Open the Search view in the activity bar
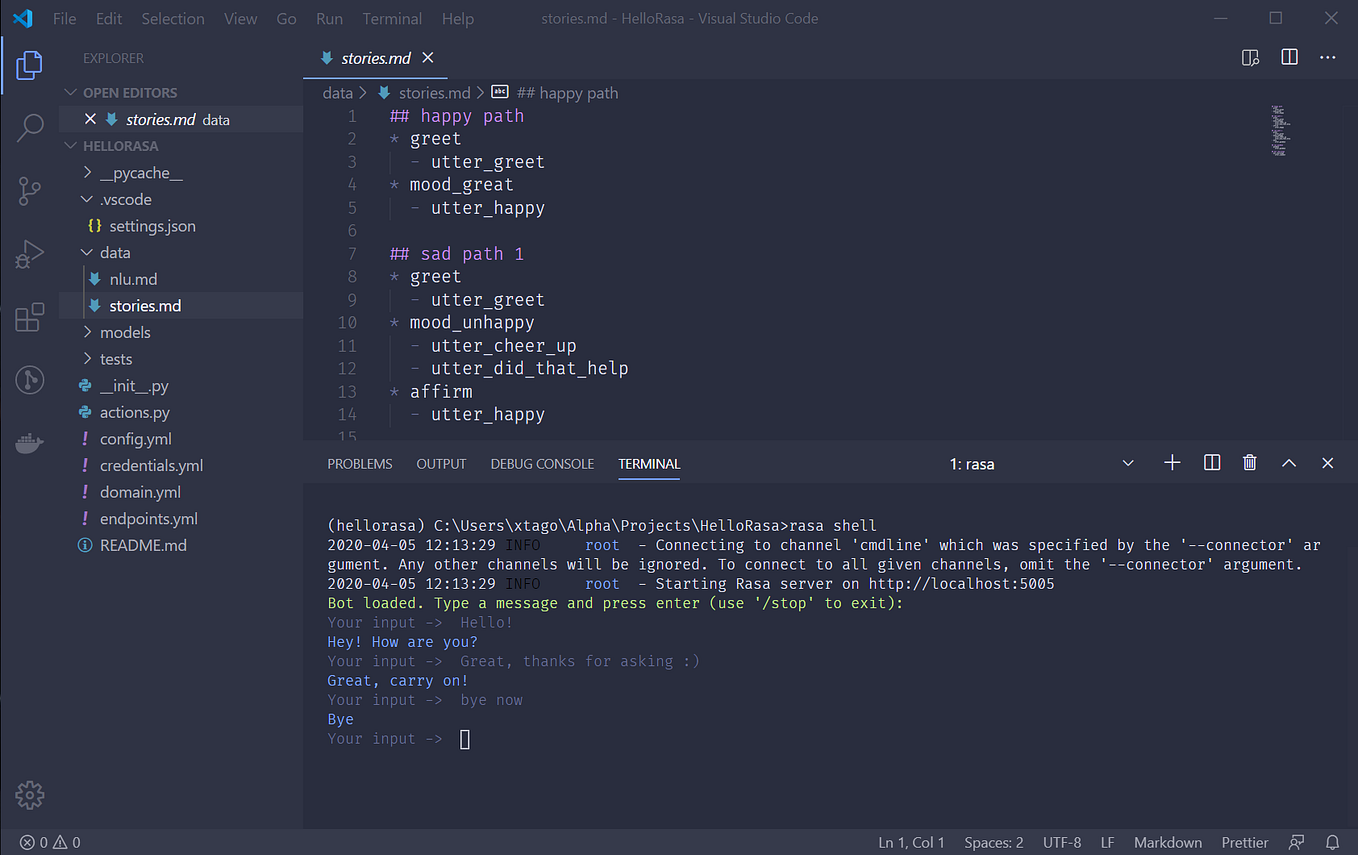 click(x=30, y=128)
